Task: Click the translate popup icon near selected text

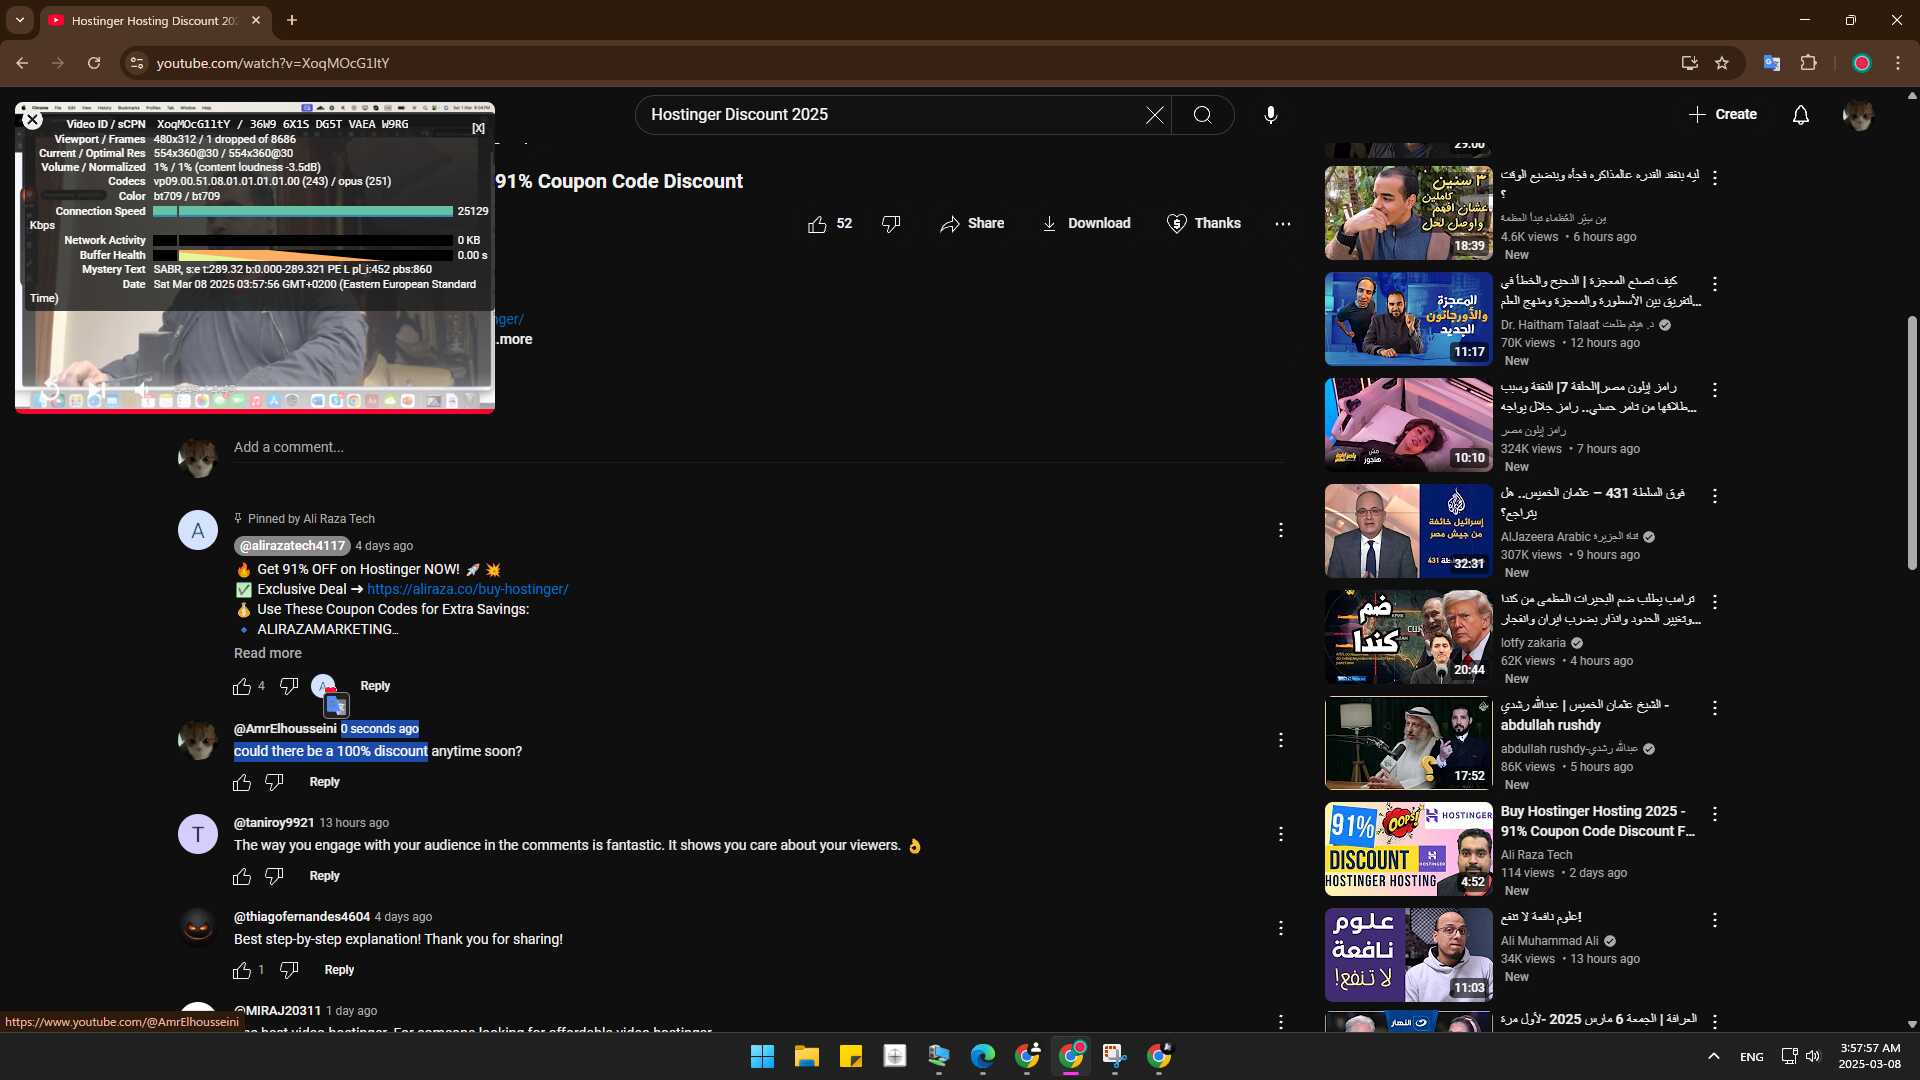Action: [x=336, y=706]
